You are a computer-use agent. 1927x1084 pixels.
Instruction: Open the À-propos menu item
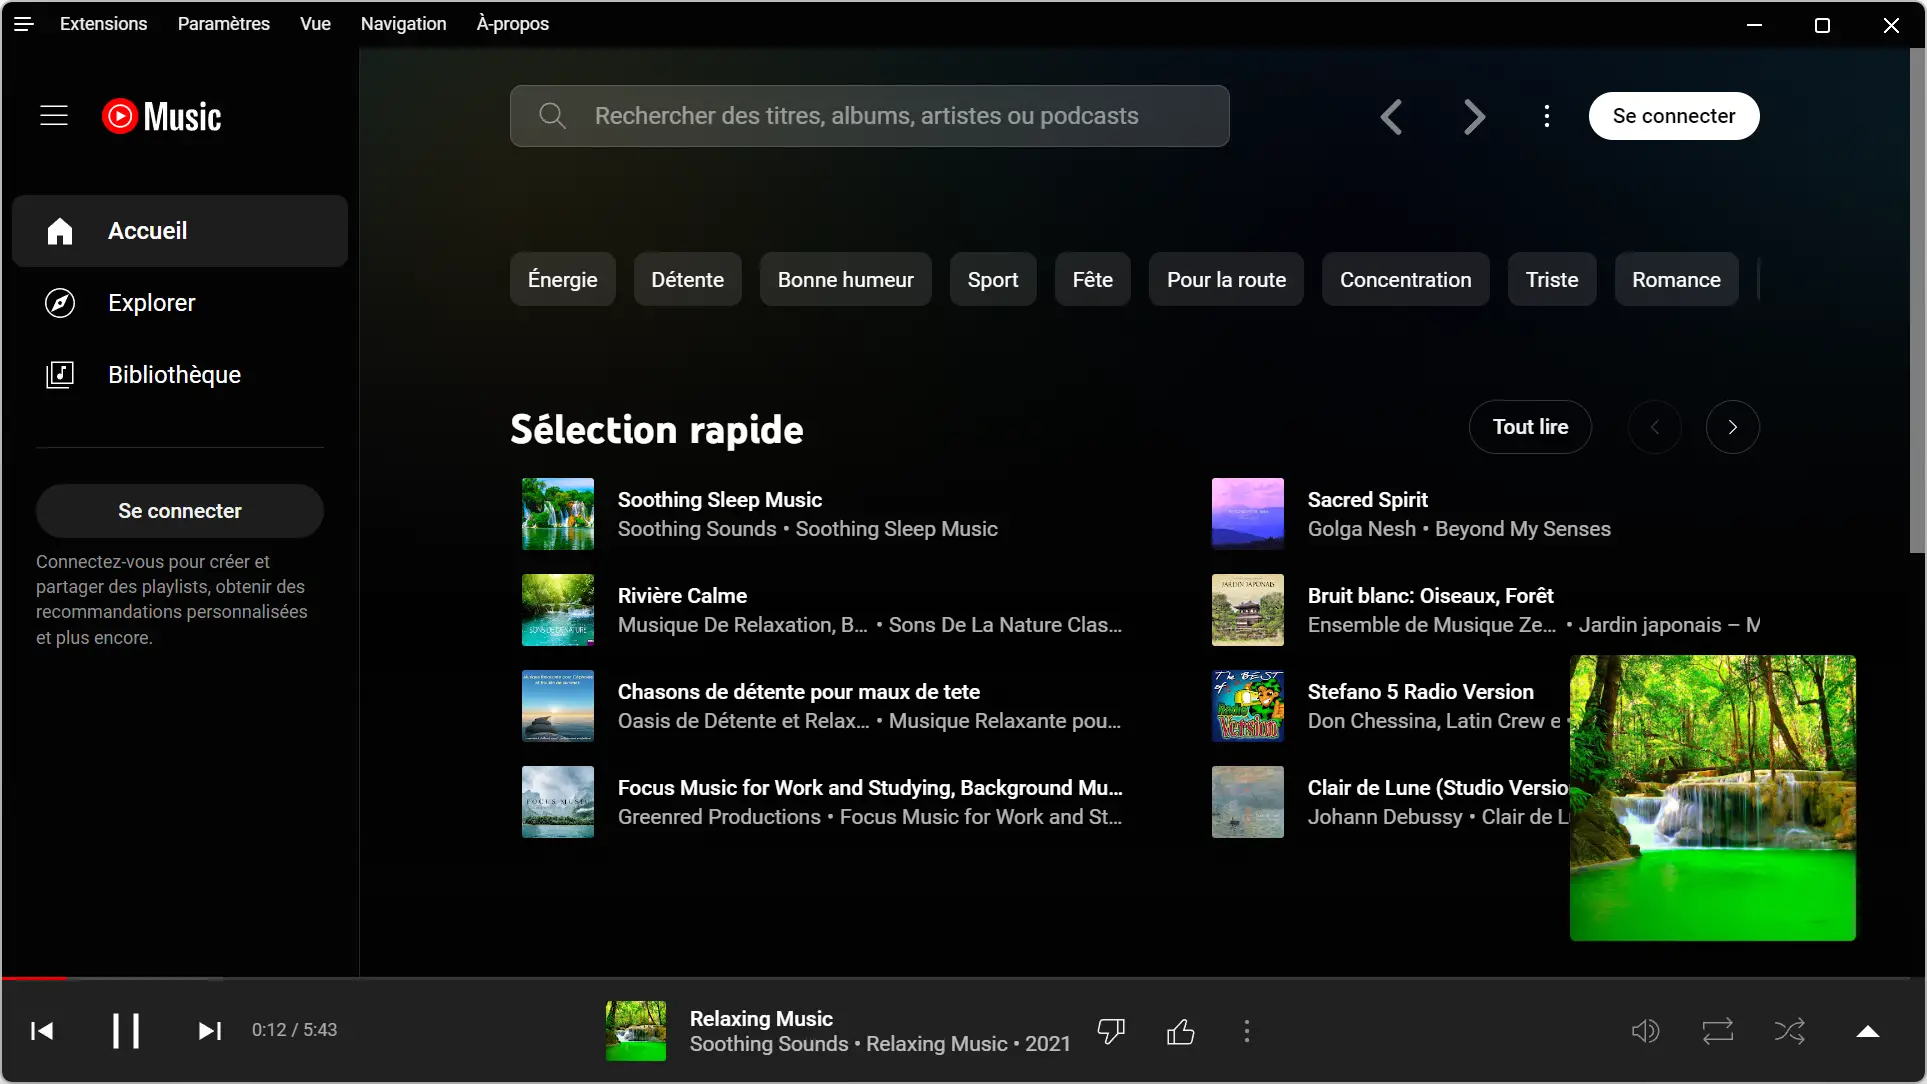coord(512,24)
